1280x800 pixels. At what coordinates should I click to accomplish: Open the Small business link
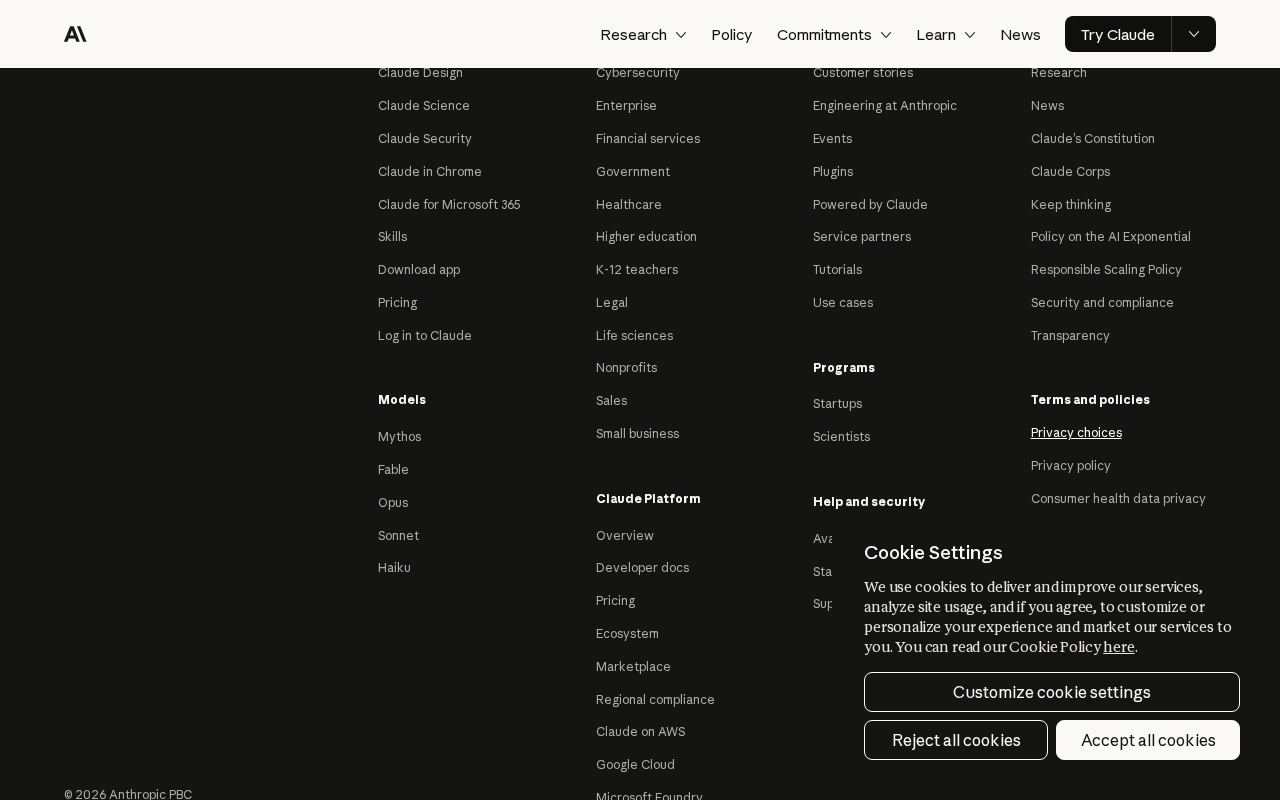(637, 433)
